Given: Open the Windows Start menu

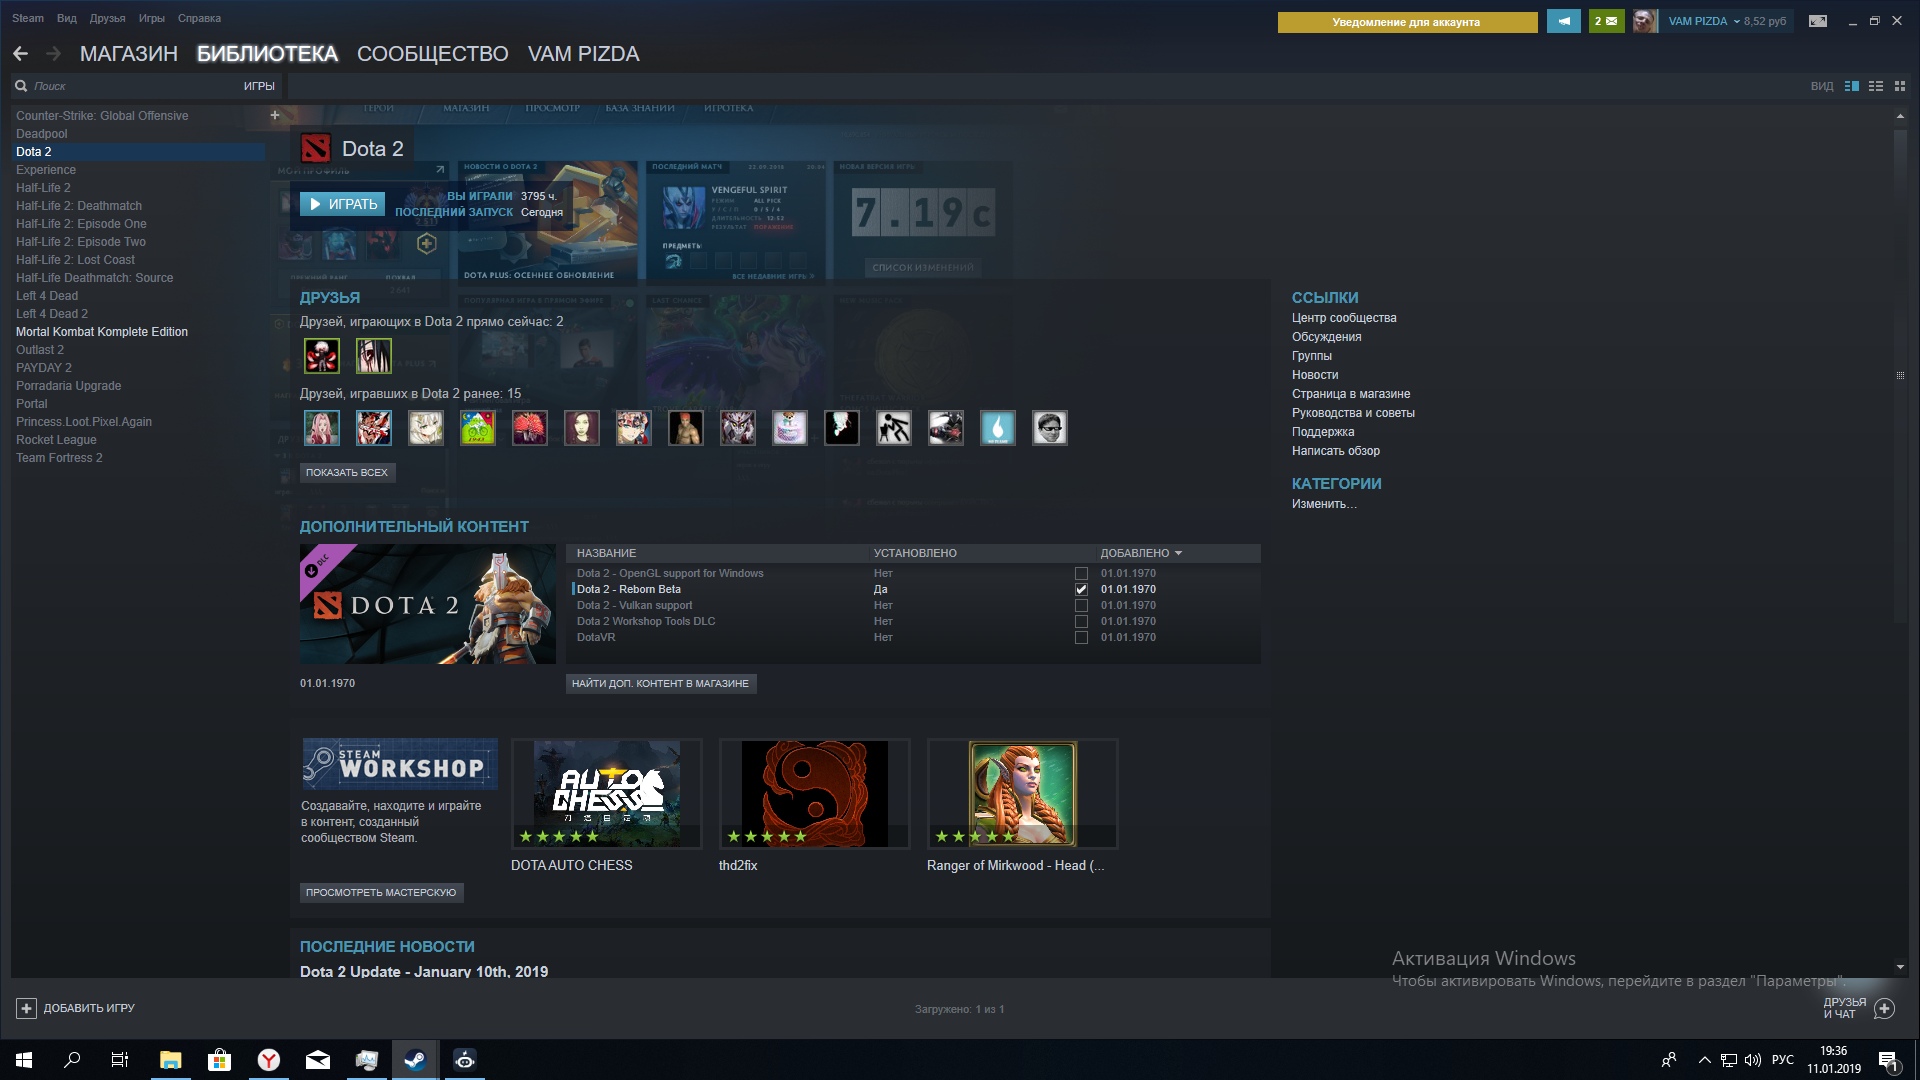Looking at the screenshot, I should [24, 1060].
